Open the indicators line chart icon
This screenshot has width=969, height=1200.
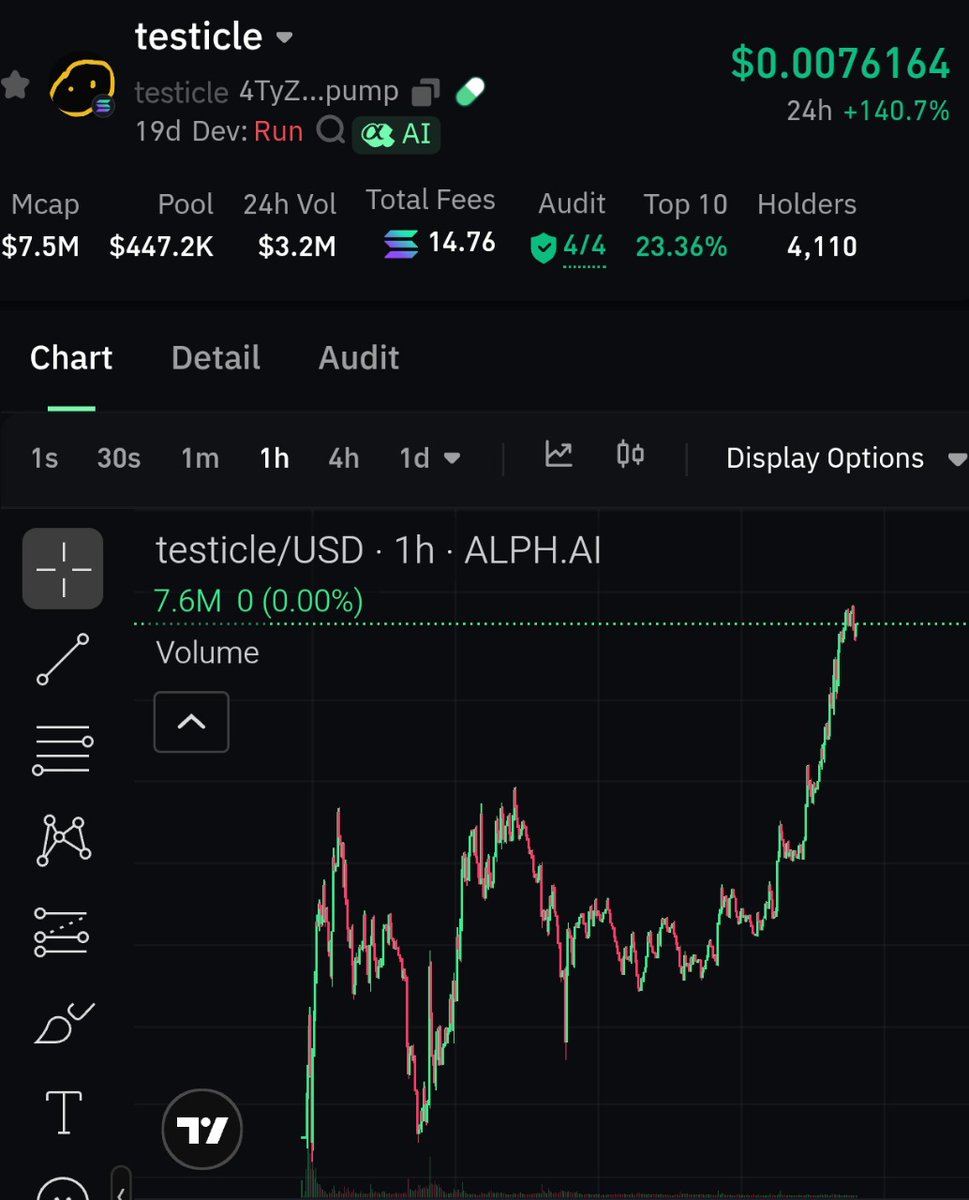pos(558,455)
